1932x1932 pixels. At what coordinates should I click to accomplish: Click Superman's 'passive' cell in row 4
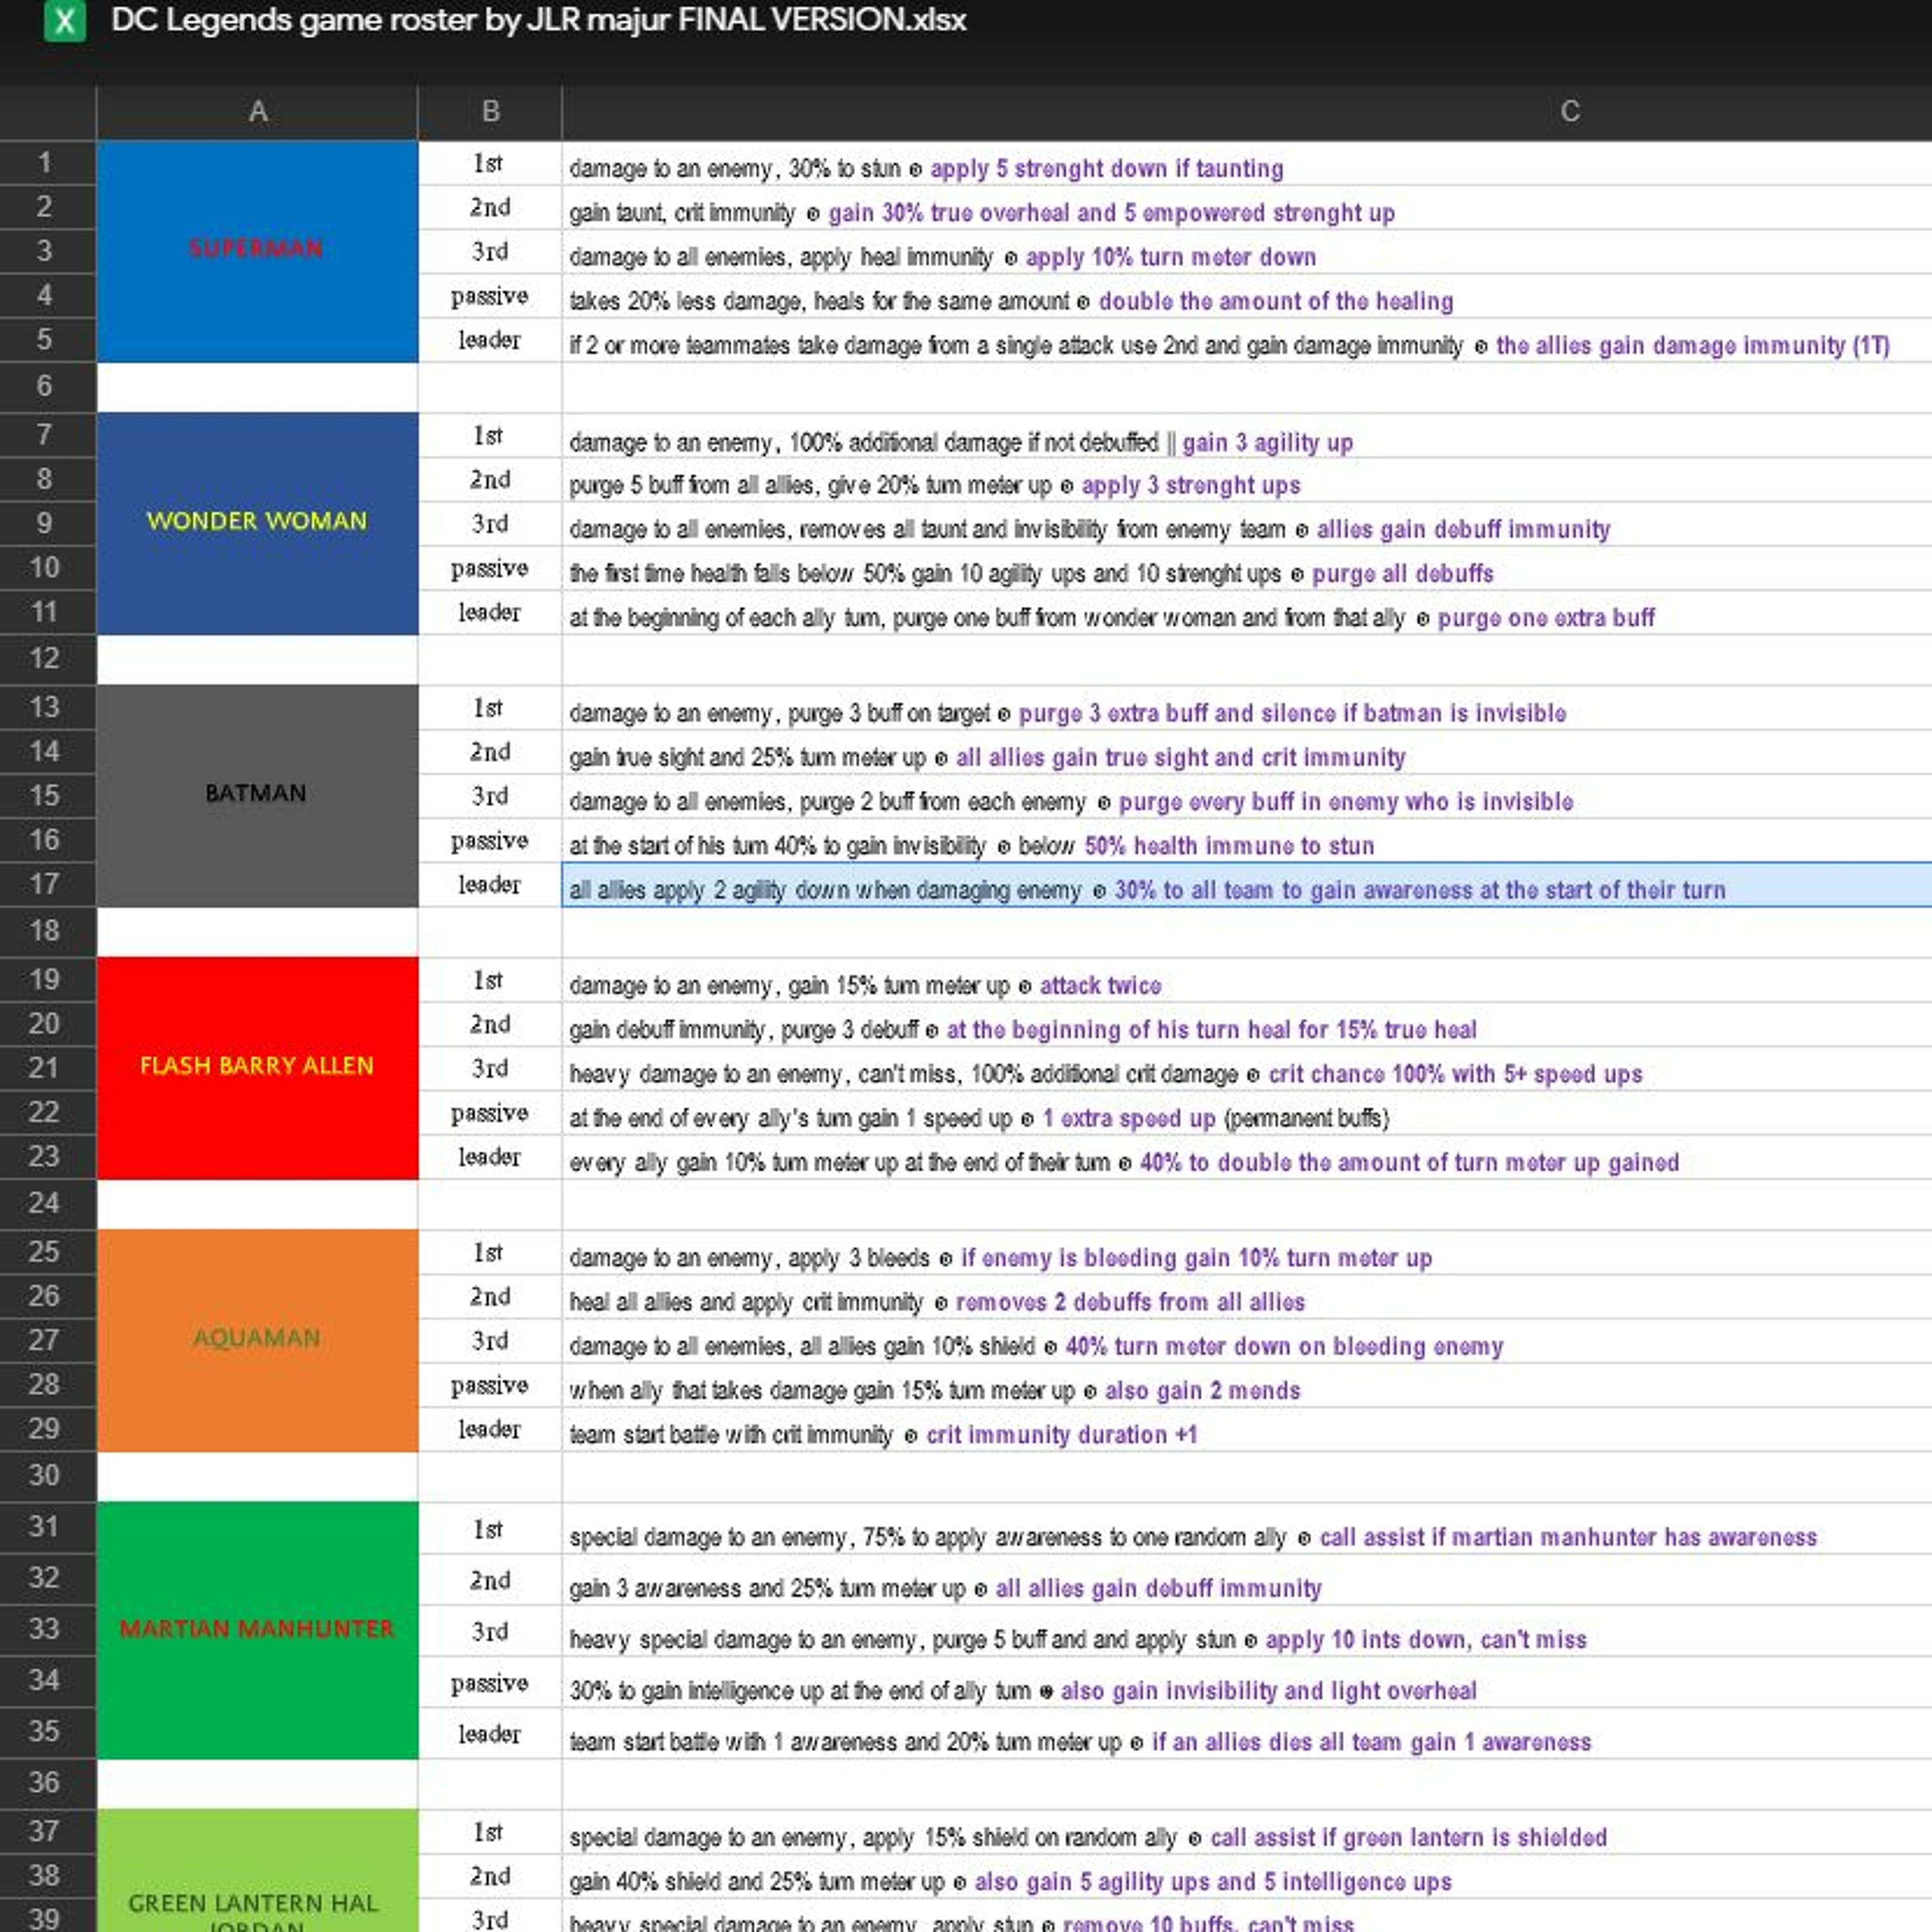point(490,296)
